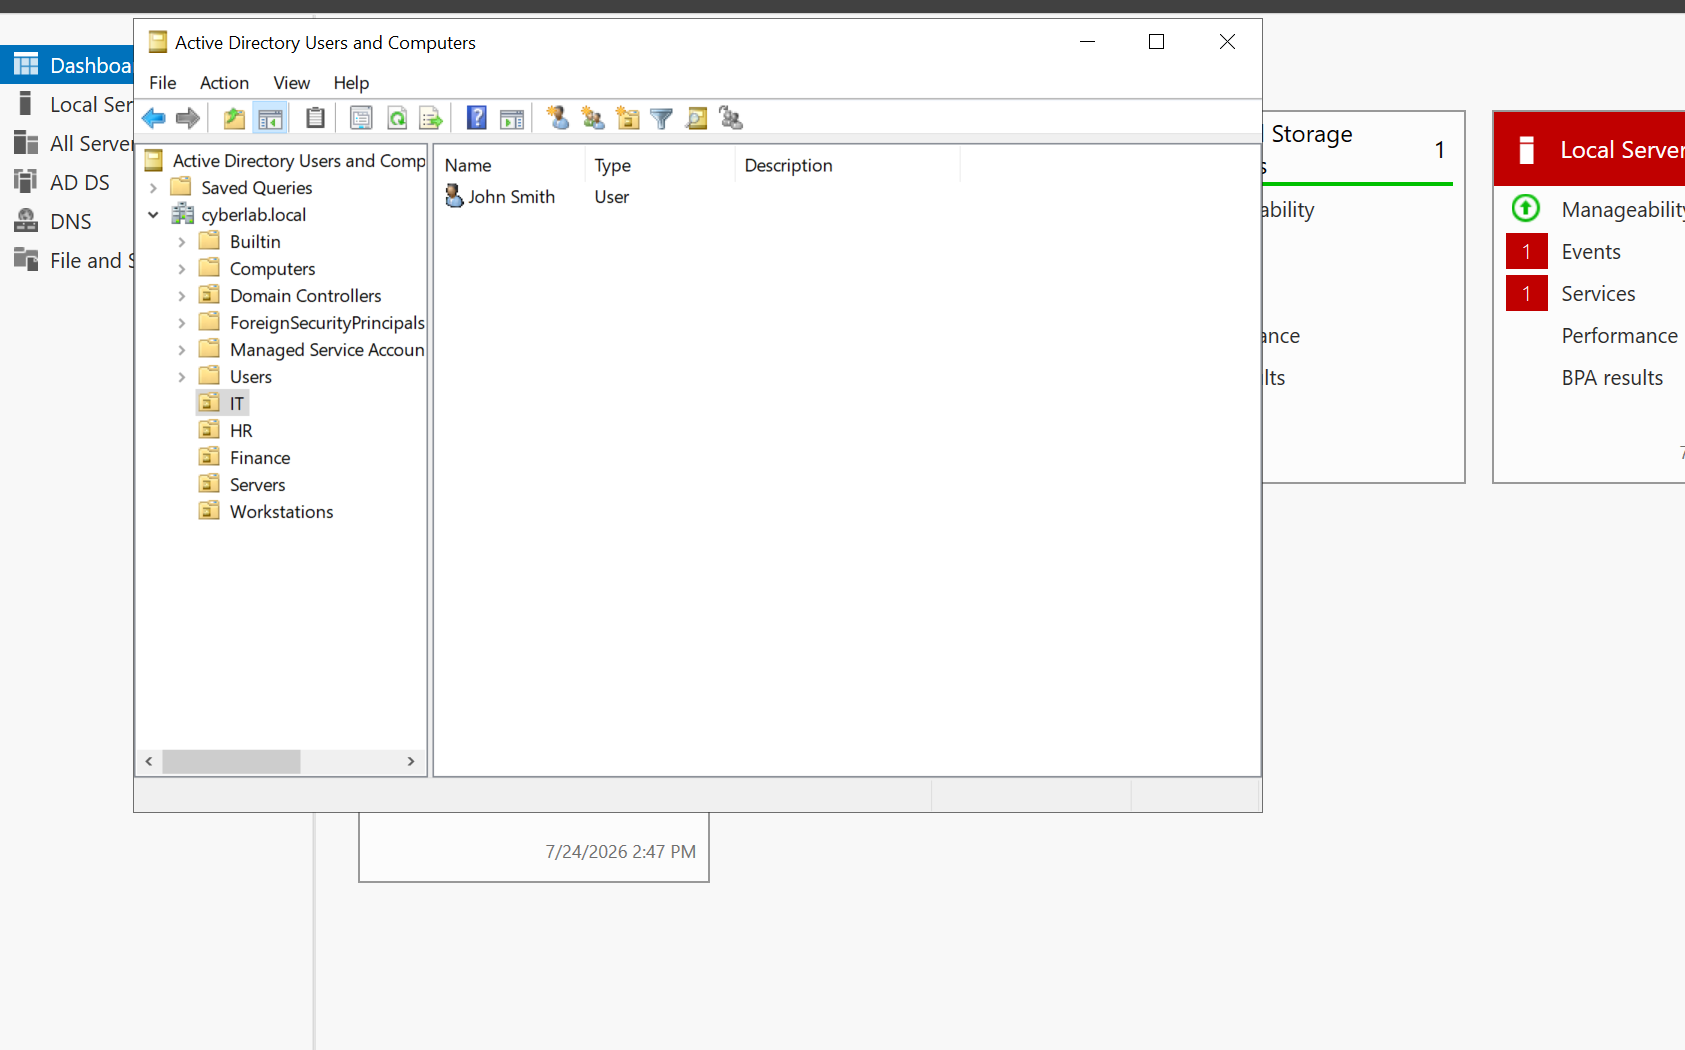This screenshot has height=1050, width=1685.
Task: Select ForeignSecurityPrincipals in the tree
Action: click(x=327, y=323)
